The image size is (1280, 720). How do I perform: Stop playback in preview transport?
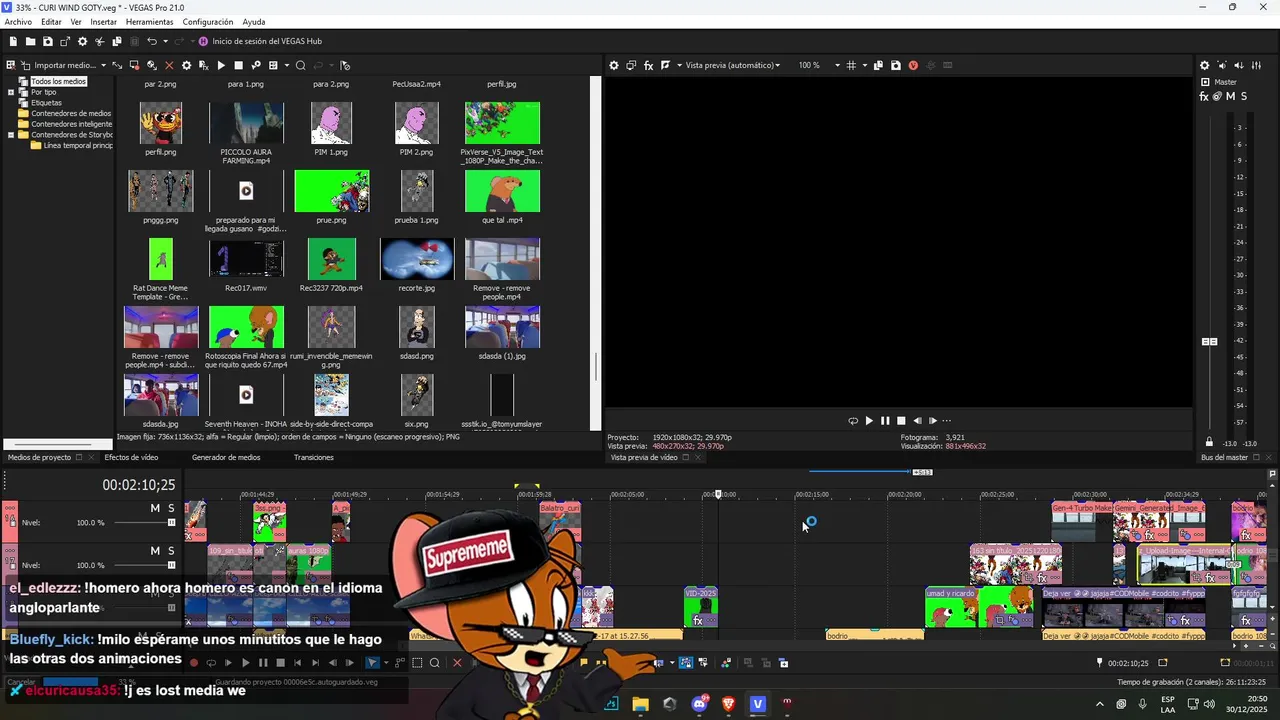(x=901, y=421)
